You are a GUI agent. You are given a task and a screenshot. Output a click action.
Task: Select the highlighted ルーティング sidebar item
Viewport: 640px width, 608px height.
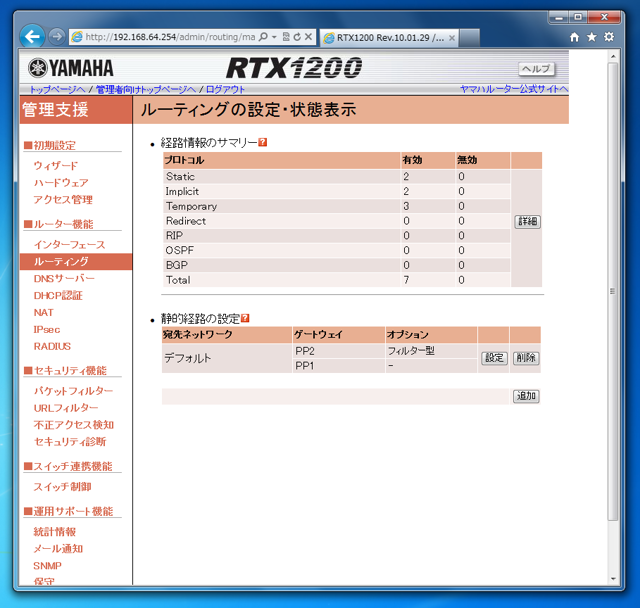tap(76, 262)
